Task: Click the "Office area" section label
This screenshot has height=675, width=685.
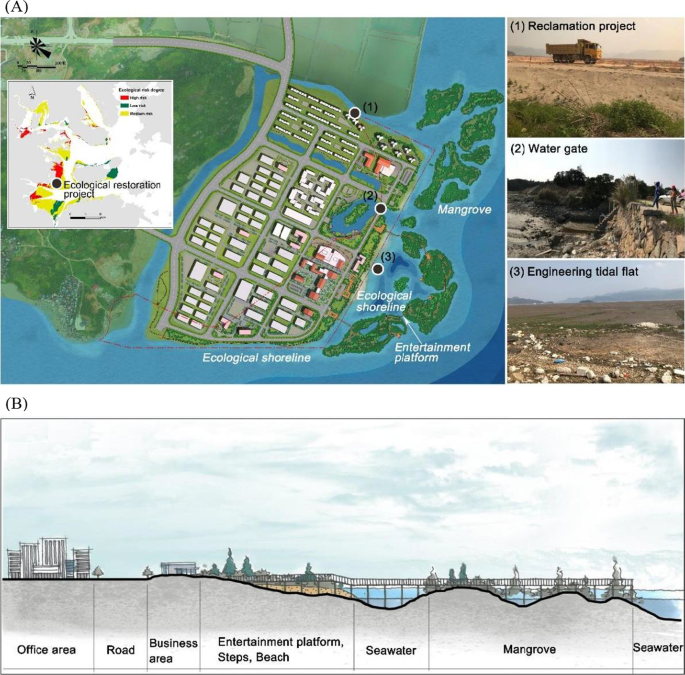Action: (x=46, y=650)
